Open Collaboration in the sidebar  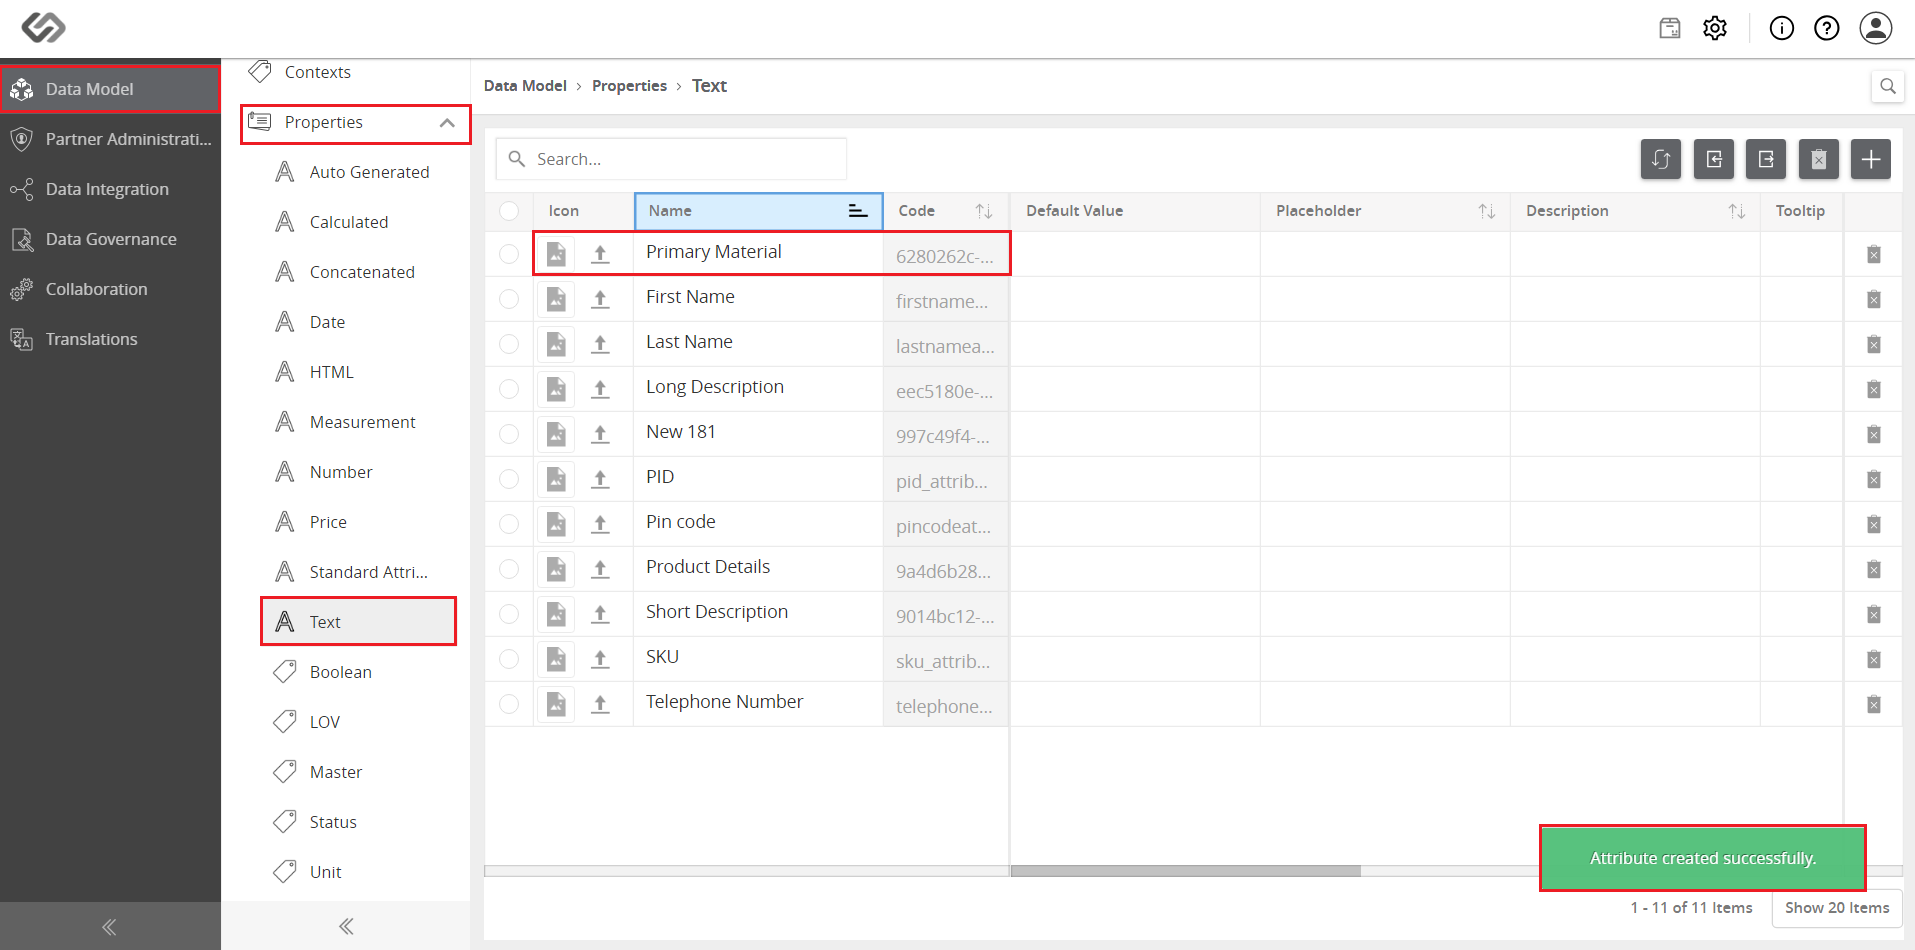click(110, 289)
